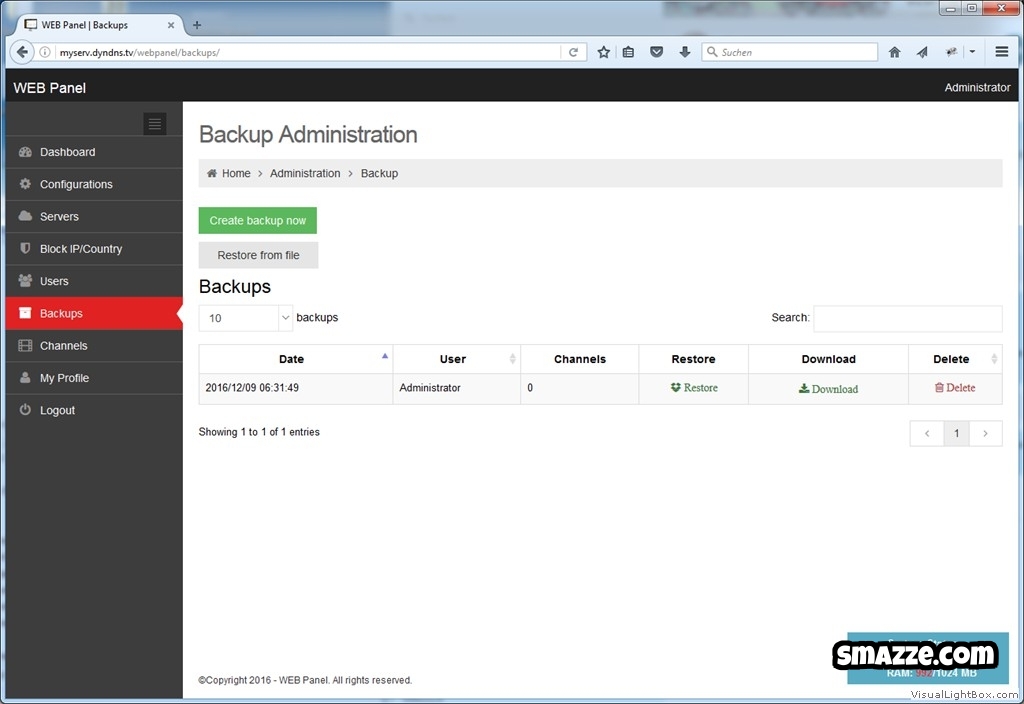Click the WEB Panel header logo
Image resolution: width=1024 pixels, height=704 pixels.
pos(50,88)
